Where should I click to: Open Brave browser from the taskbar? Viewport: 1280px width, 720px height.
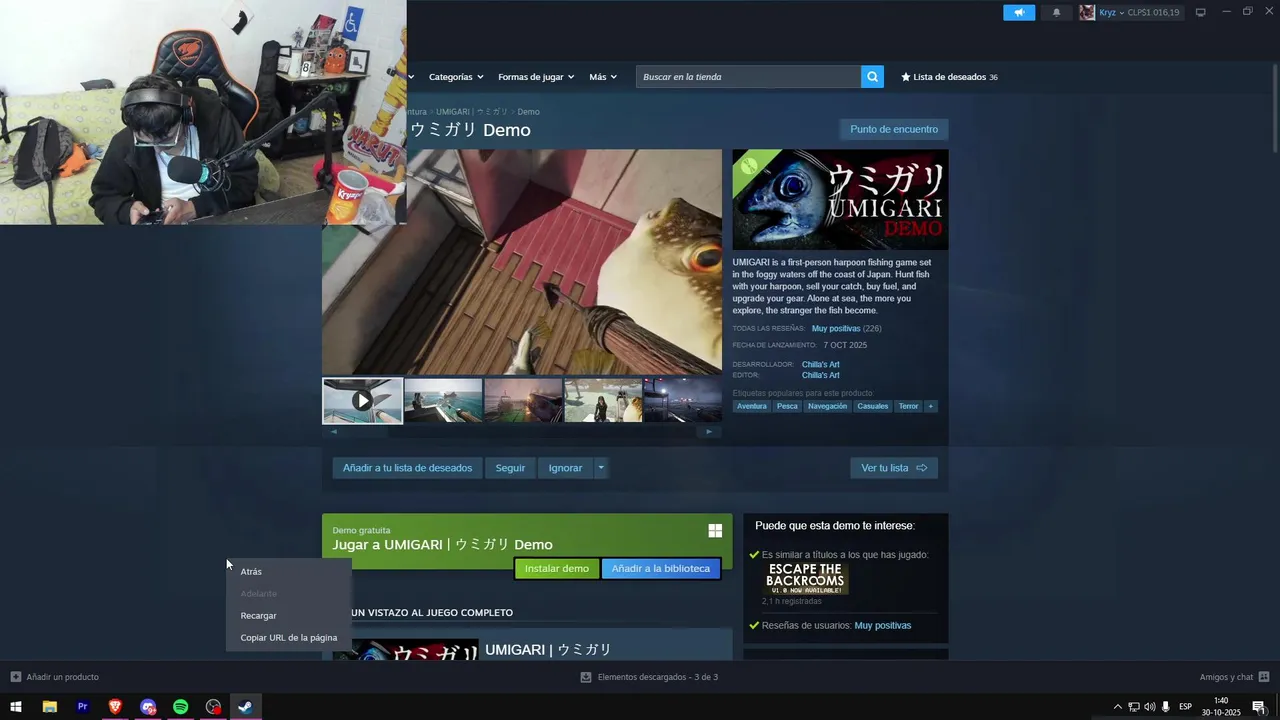click(115, 707)
